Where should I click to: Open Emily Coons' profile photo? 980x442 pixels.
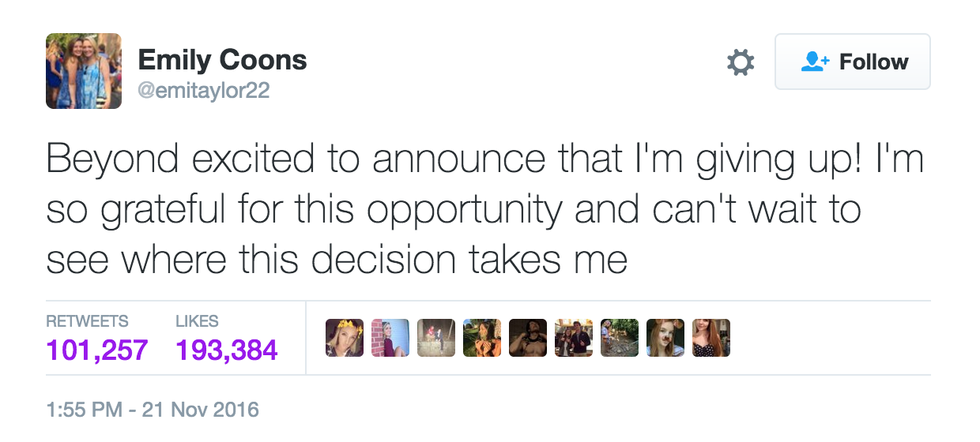84,71
